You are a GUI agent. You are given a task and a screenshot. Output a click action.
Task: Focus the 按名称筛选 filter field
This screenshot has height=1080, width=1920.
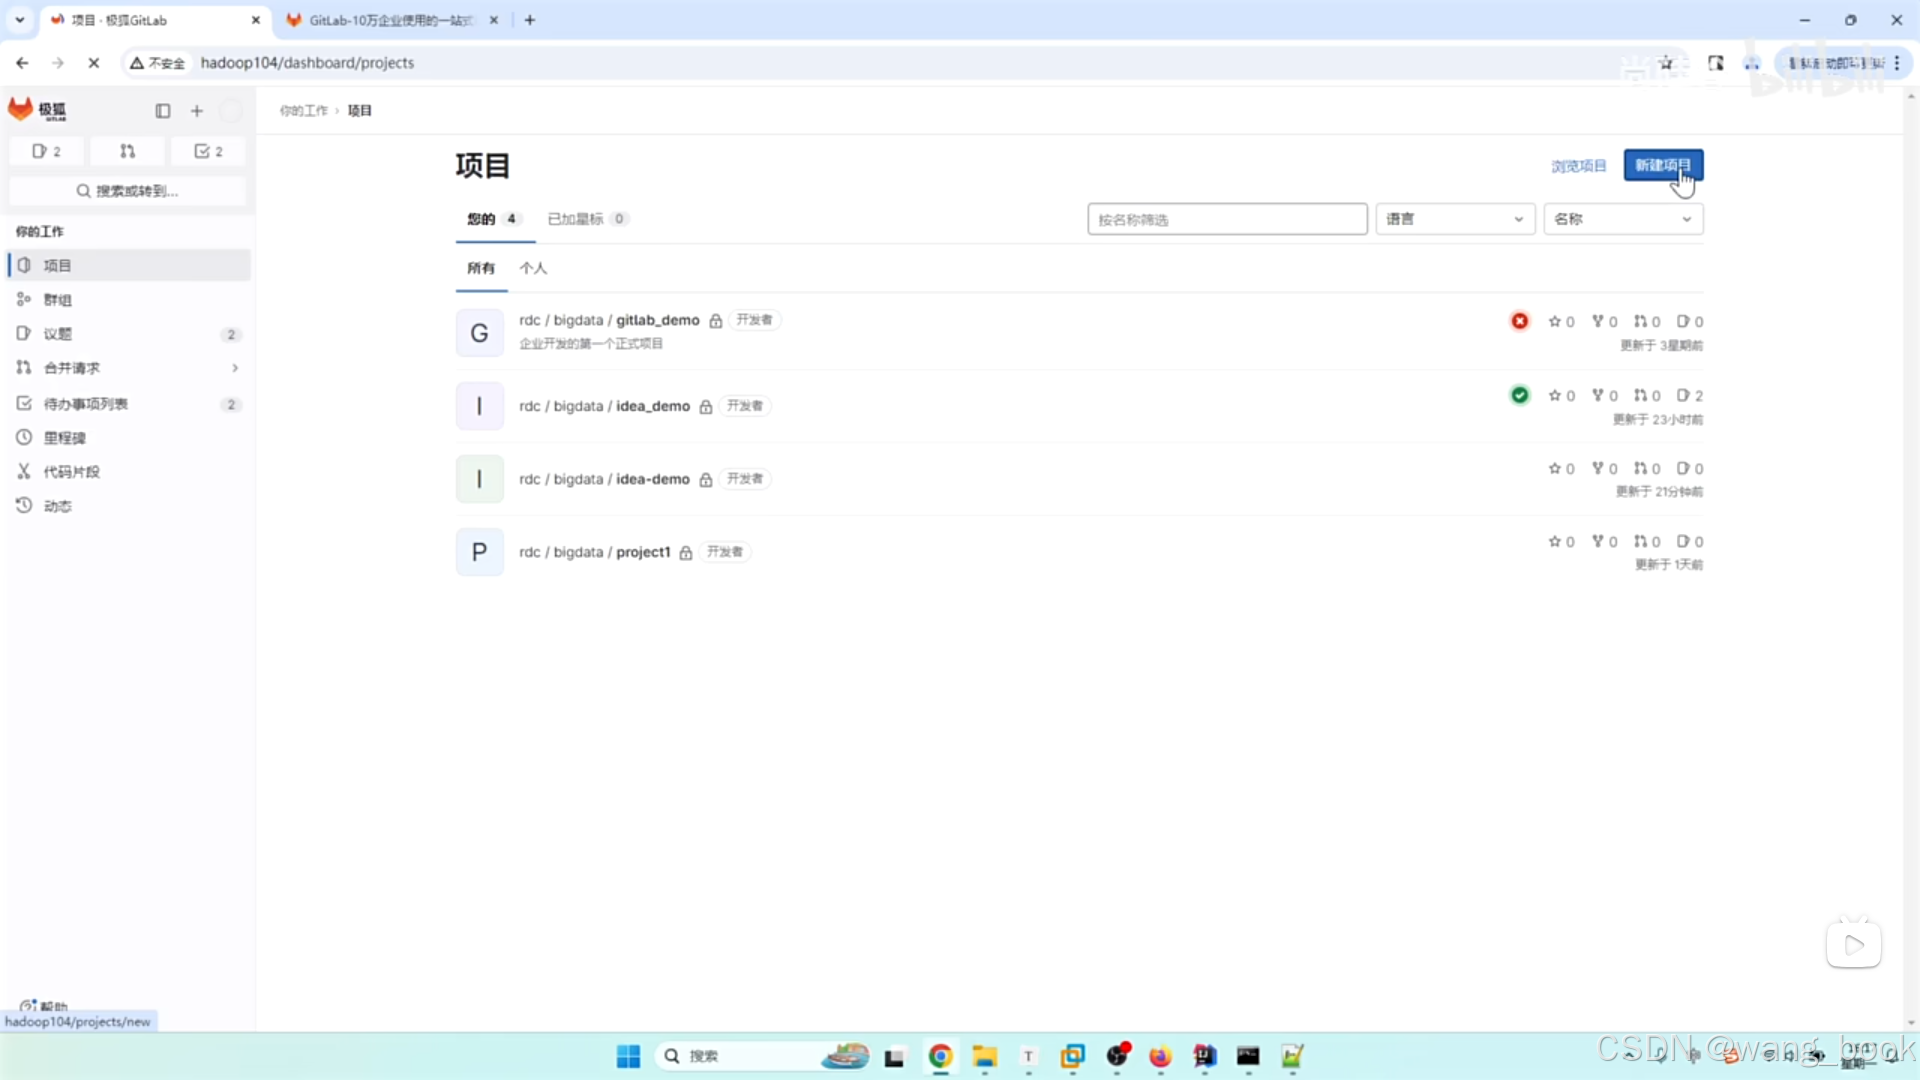click(x=1227, y=219)
